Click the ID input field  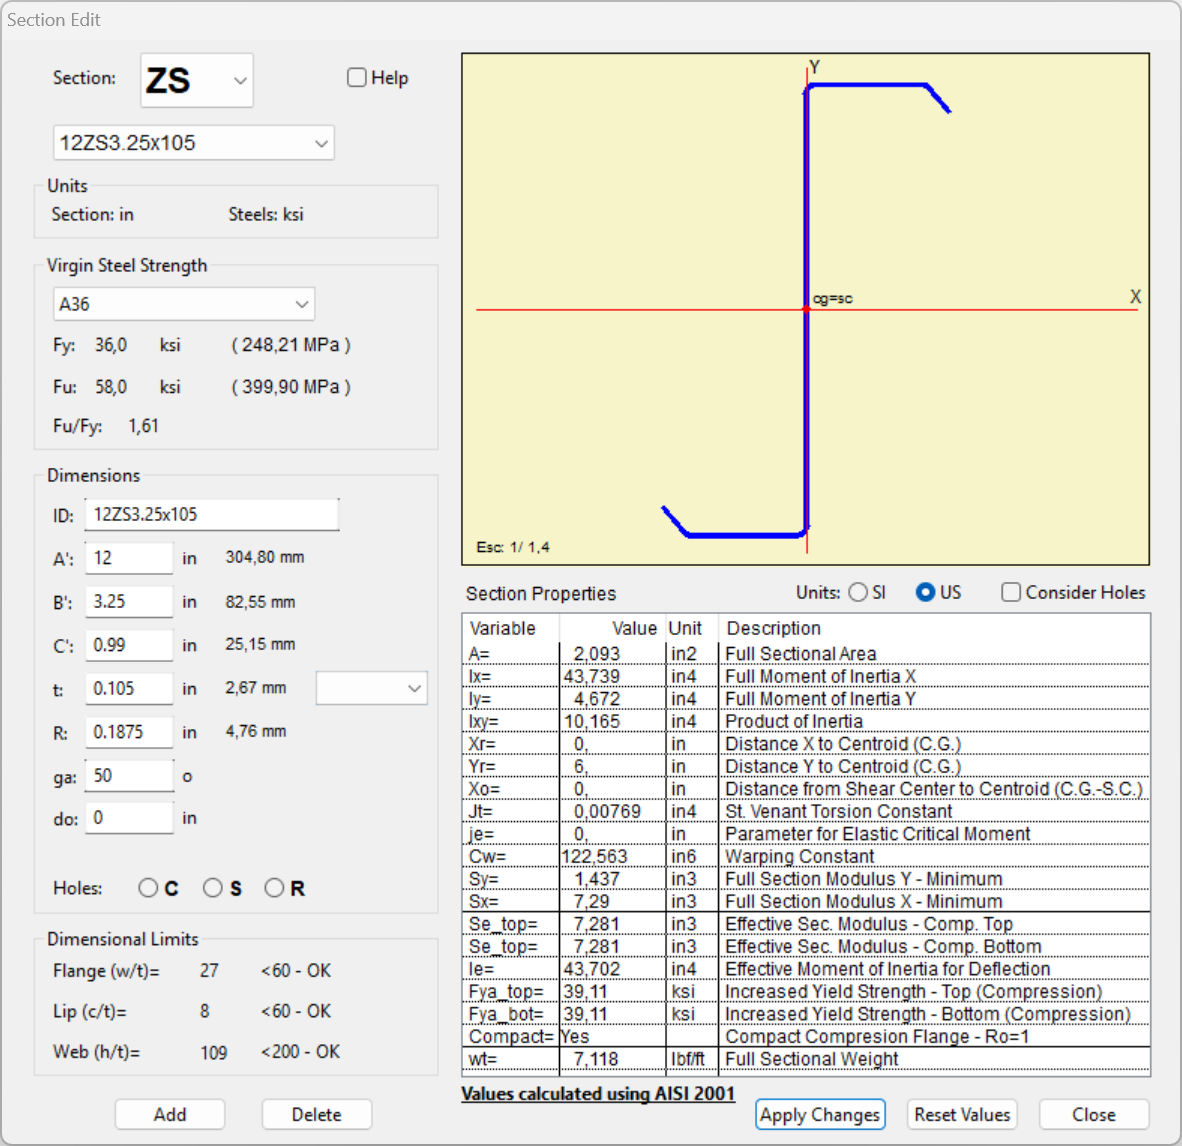tap(211, 515)
